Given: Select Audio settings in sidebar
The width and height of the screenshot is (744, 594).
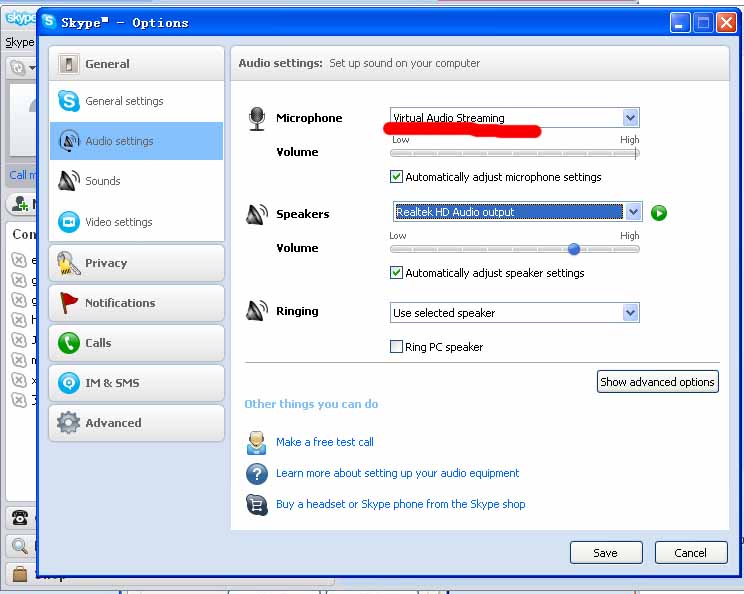Looking at the screenshot, I should tap(136, 141).
